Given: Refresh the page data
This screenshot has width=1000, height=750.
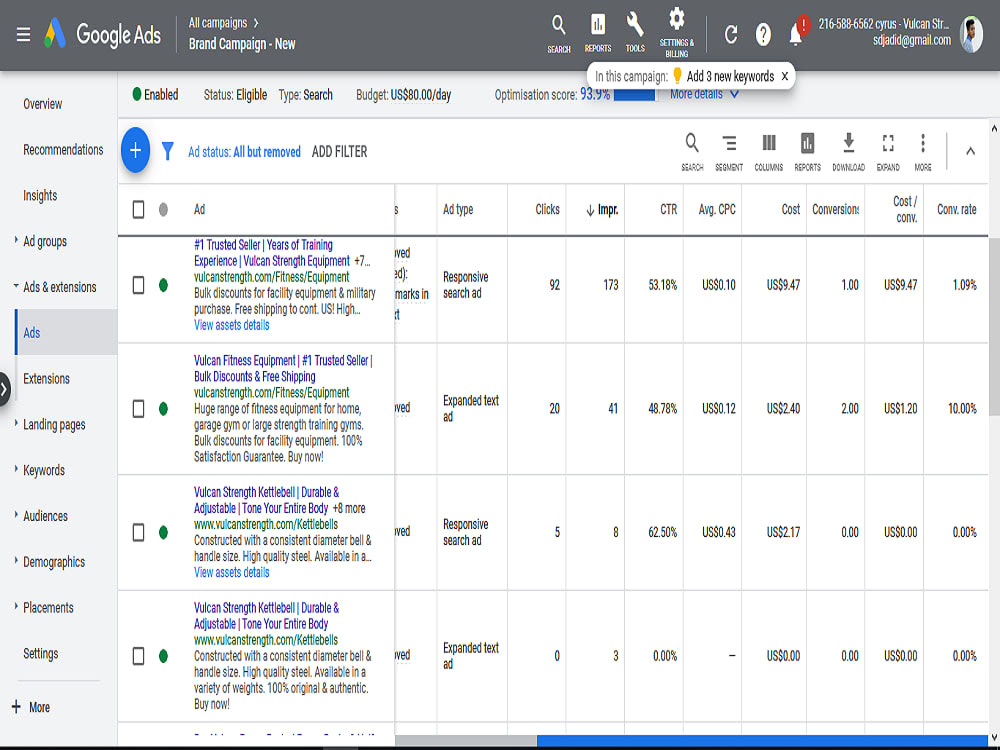Looking at the screenshot, I should tap(731, 34).
